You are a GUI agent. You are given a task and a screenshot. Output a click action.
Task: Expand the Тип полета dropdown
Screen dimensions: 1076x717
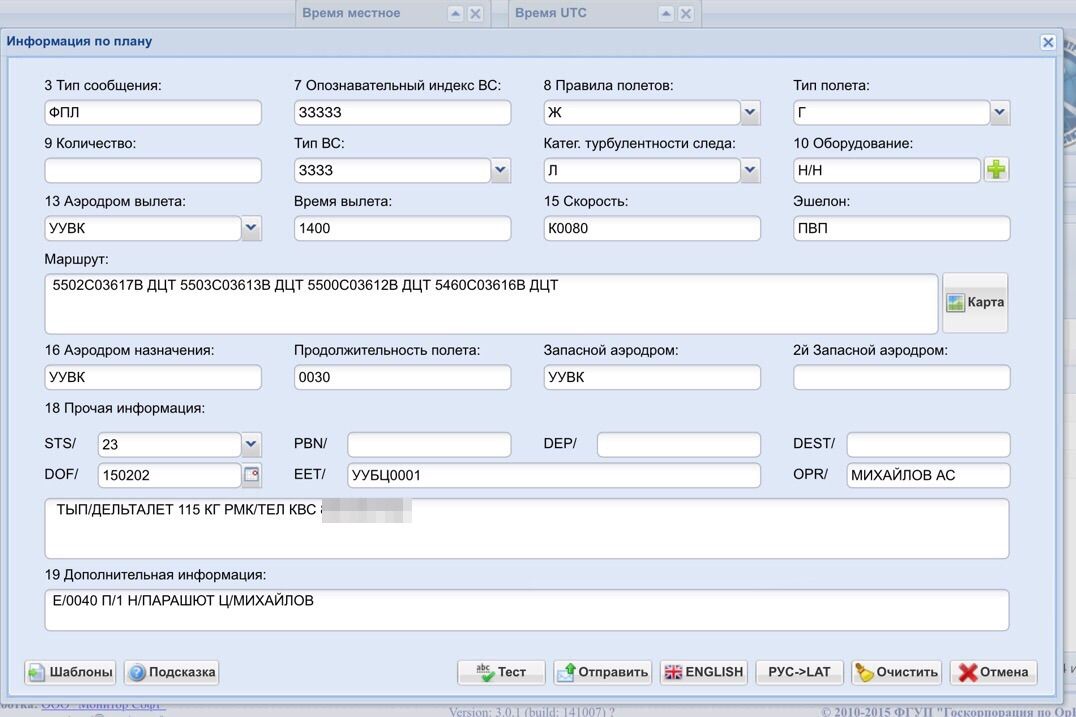point(1000,112)
